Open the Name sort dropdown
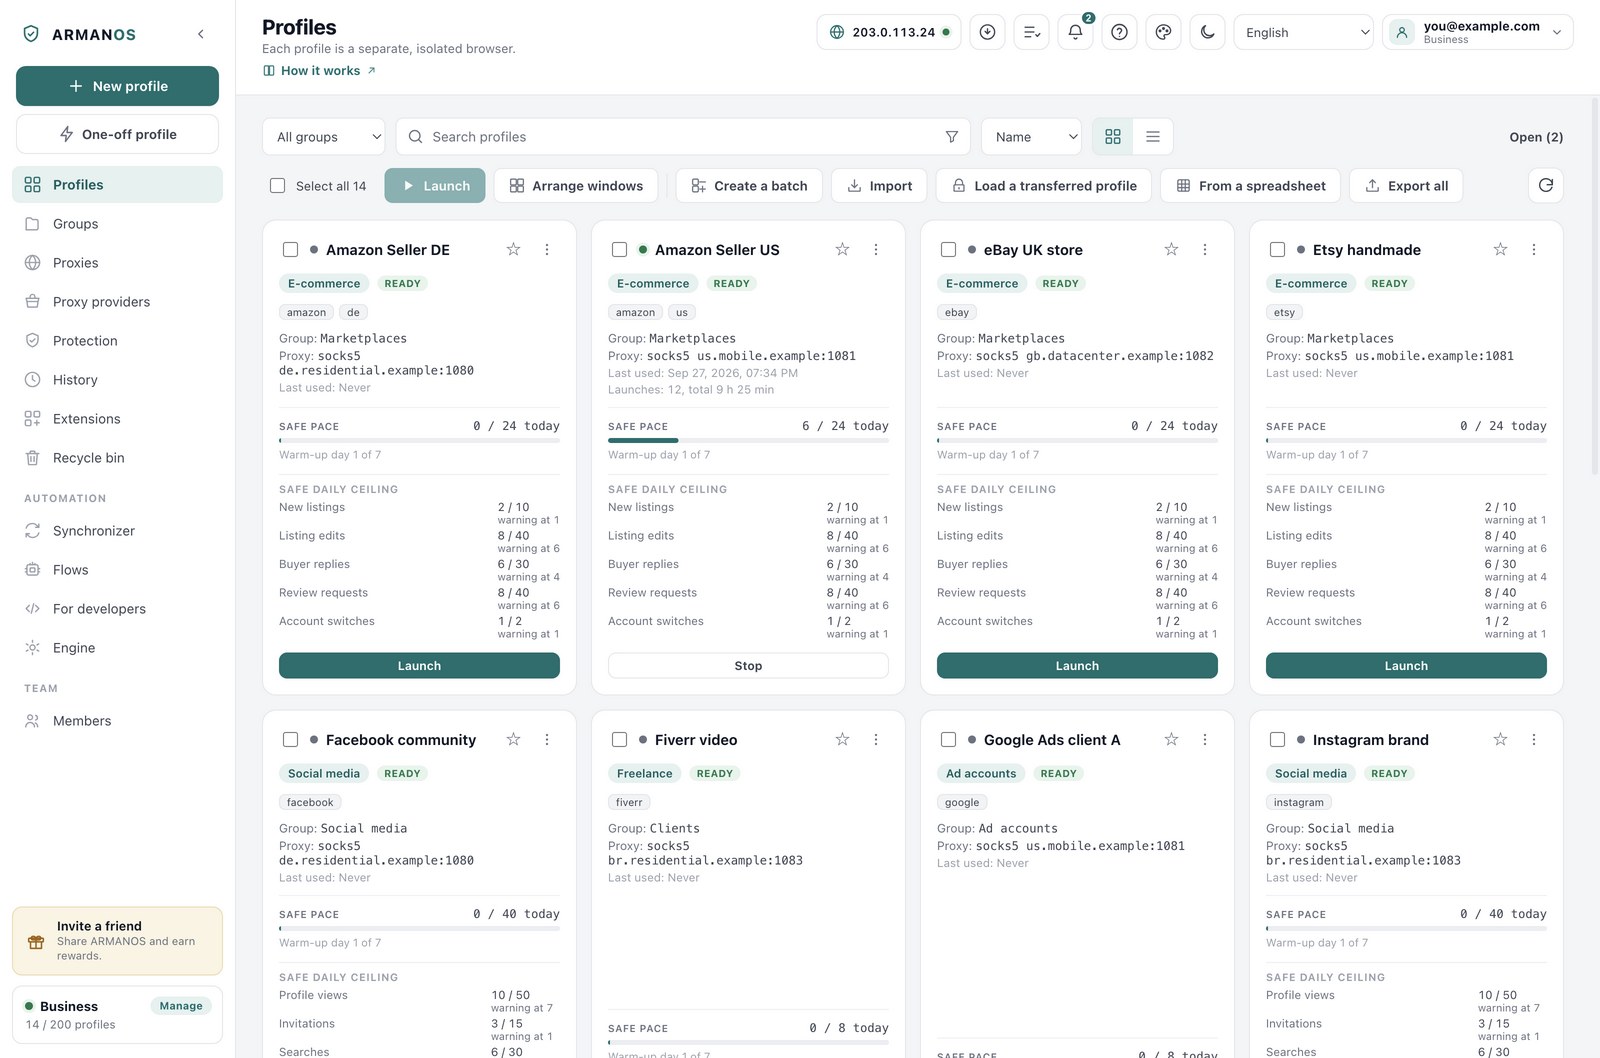The width and height of the screenshot is (1600, 1058). (x=1032, y=137)
